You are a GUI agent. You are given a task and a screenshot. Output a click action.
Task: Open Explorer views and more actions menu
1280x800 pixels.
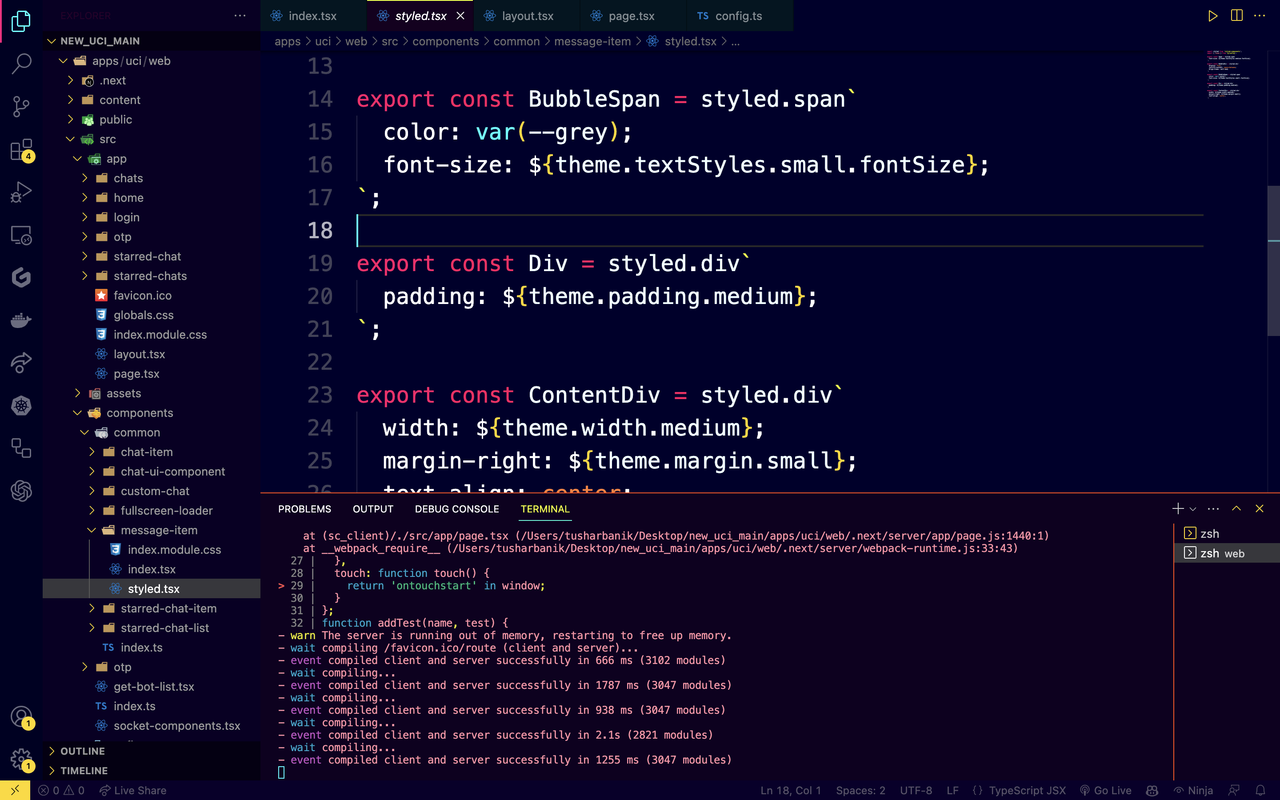coord(240,16)
